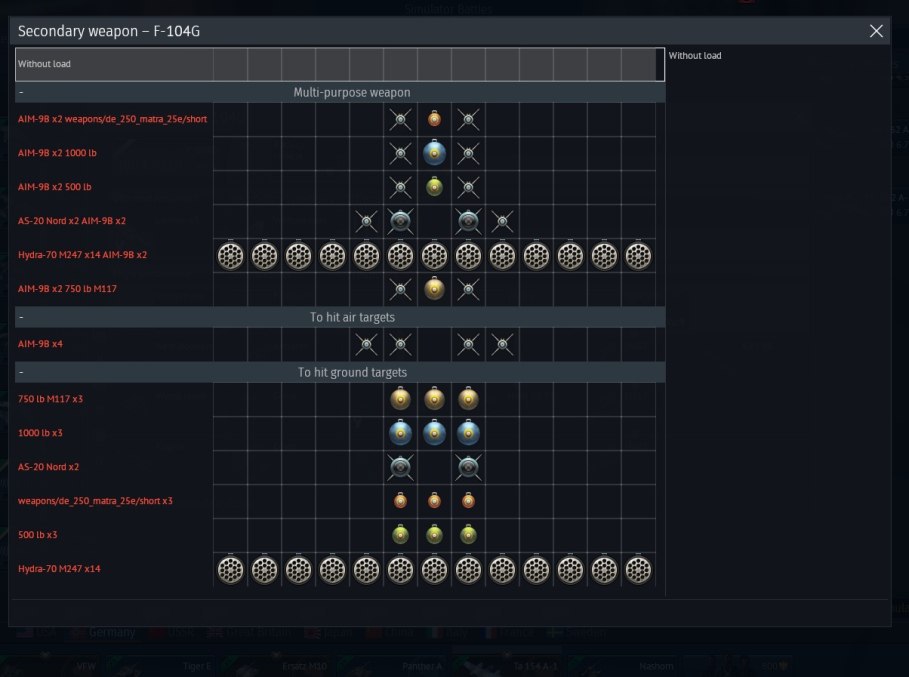Viewport: 909px width, 677px height.
Task: Click left AS-20 missile in AS-20 Nord x2 row
Action: tap(401, 467)
